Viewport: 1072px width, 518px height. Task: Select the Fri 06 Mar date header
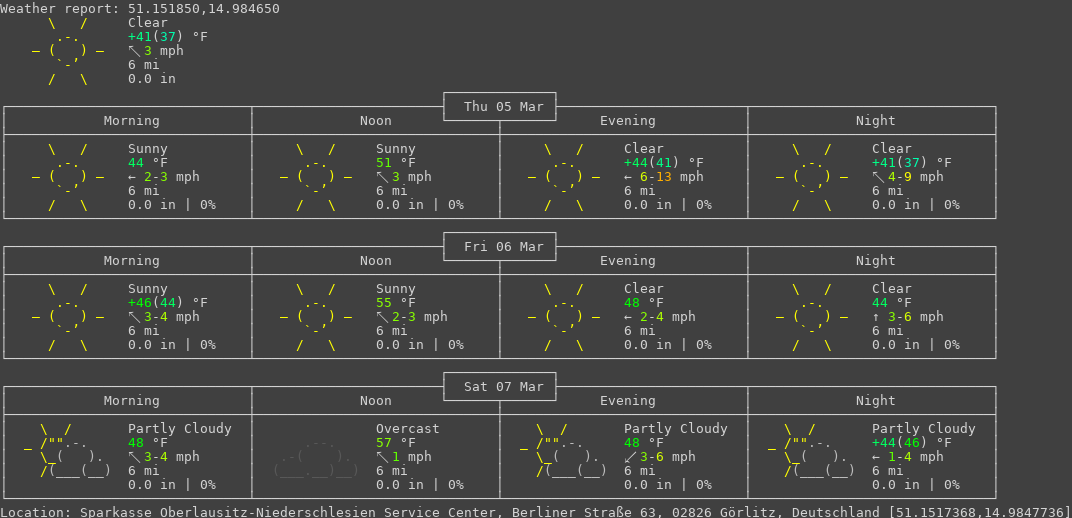point(500,247)
